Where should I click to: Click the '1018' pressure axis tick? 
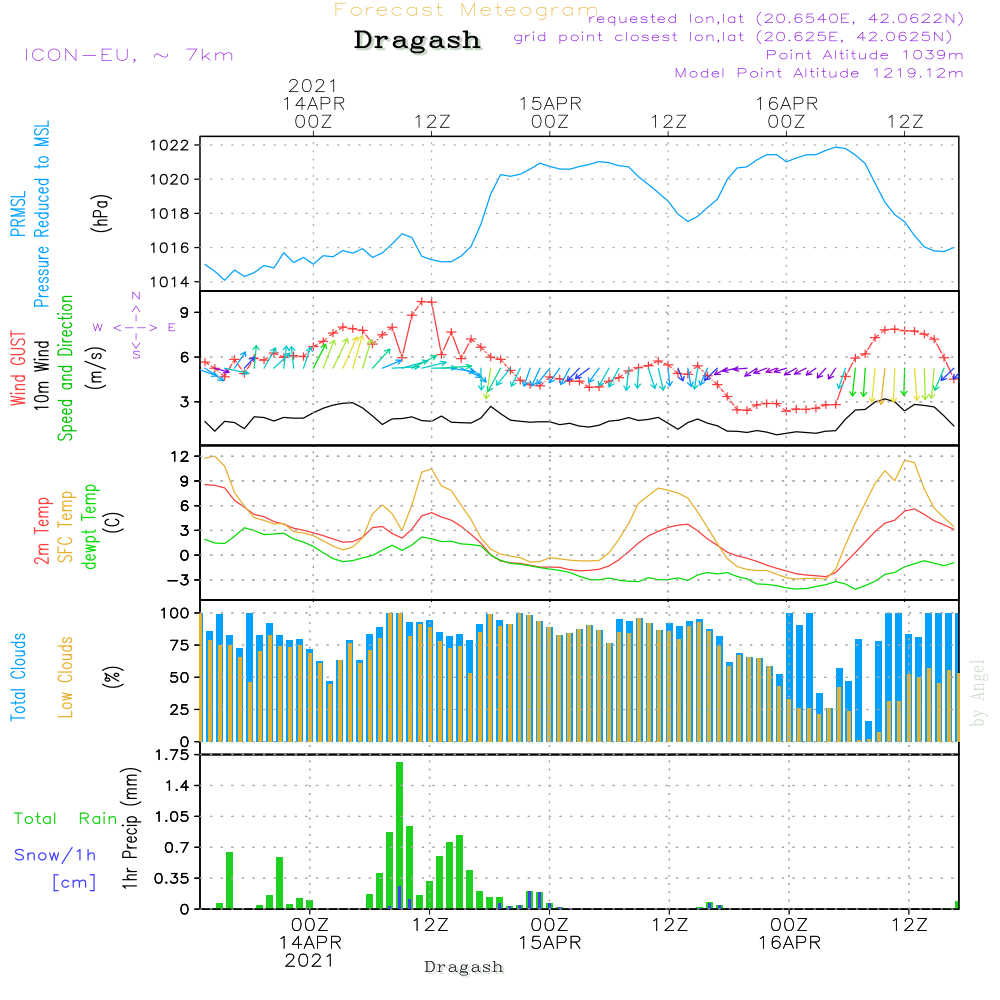[x=170, y=214]
